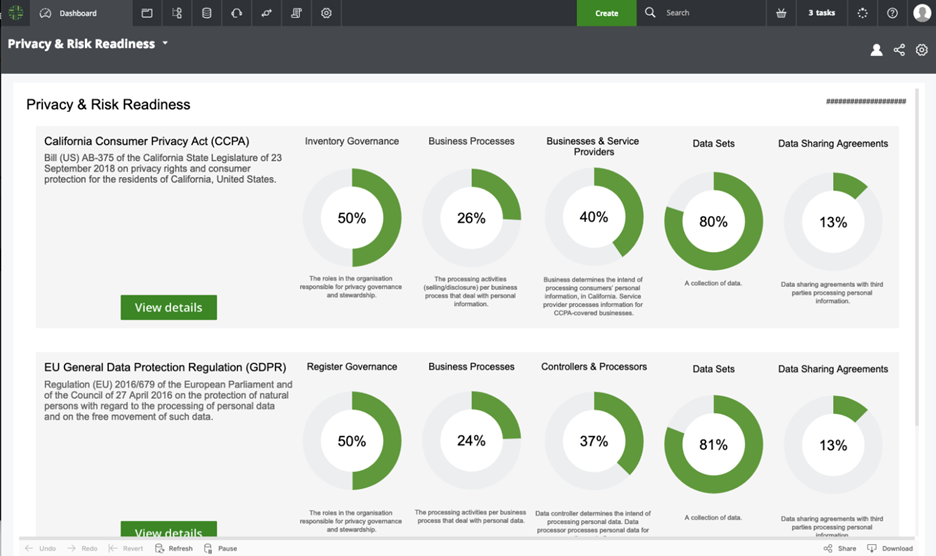936x556 pixels.
Task: Click the CCPA Business Processes 26% donut
Action: tap(471, 217)
